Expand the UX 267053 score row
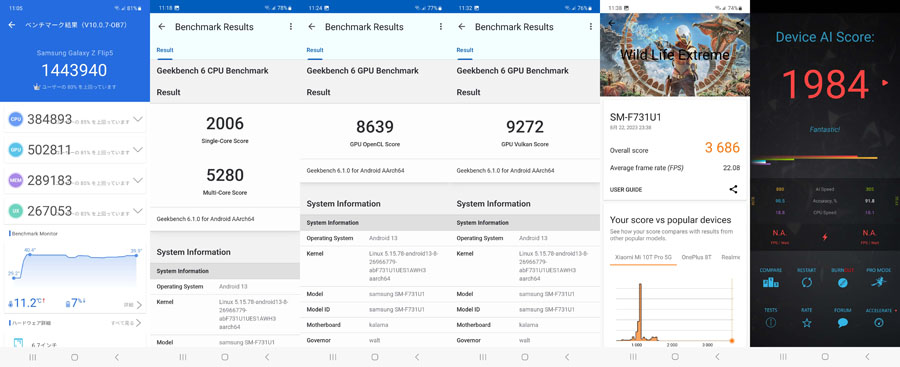 [x=75, y=211]
